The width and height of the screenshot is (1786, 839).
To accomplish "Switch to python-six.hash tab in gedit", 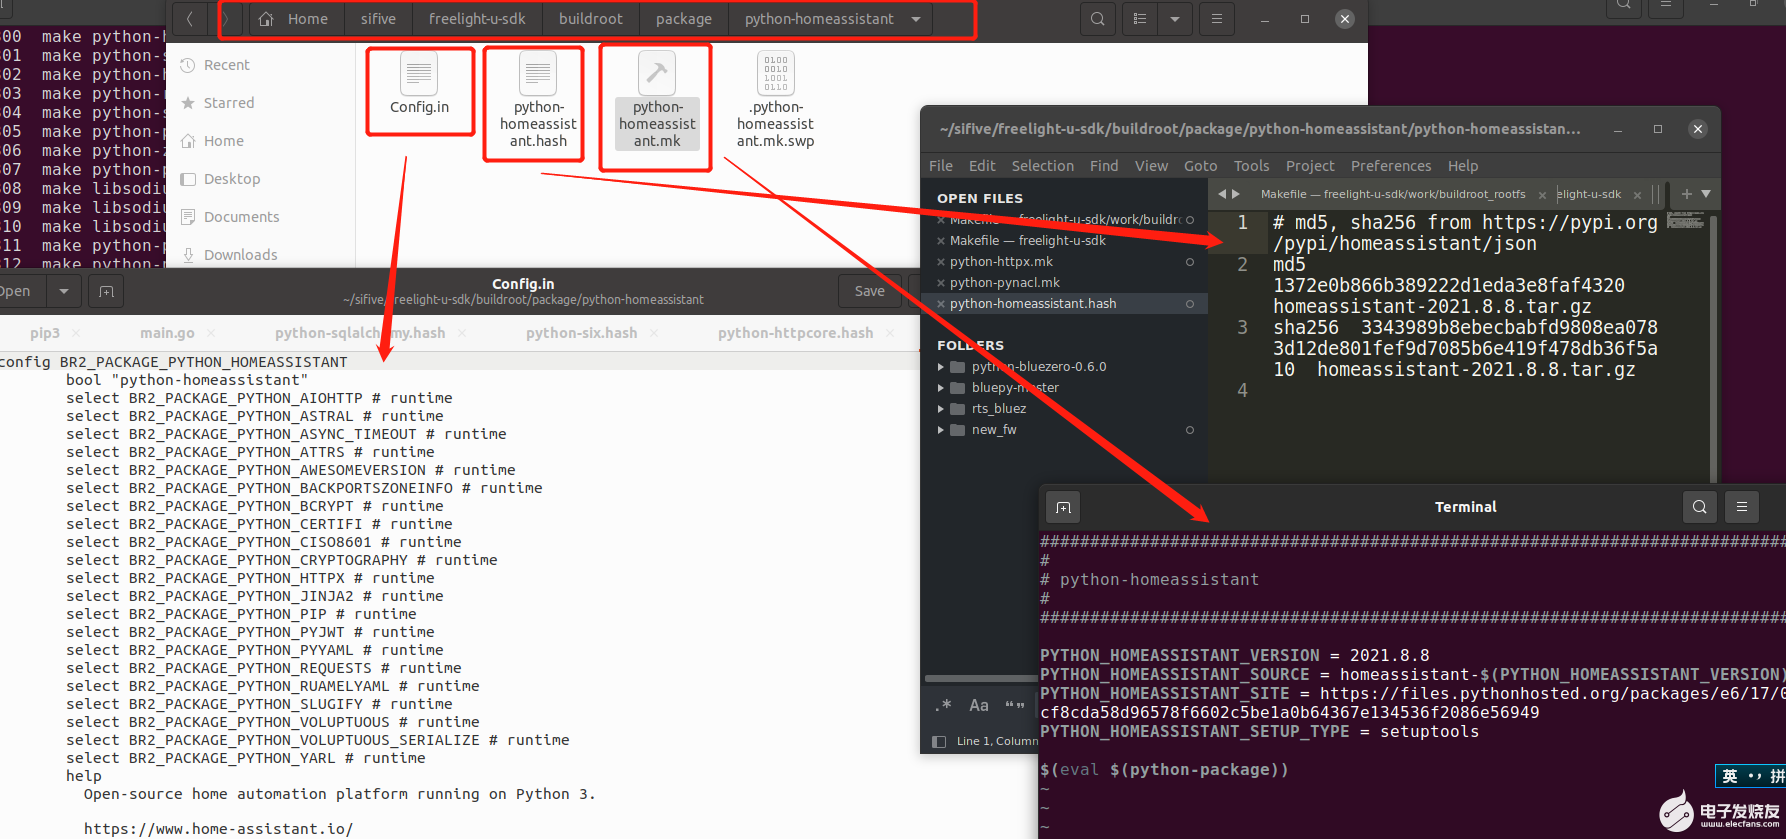I will tap(581, 333).
